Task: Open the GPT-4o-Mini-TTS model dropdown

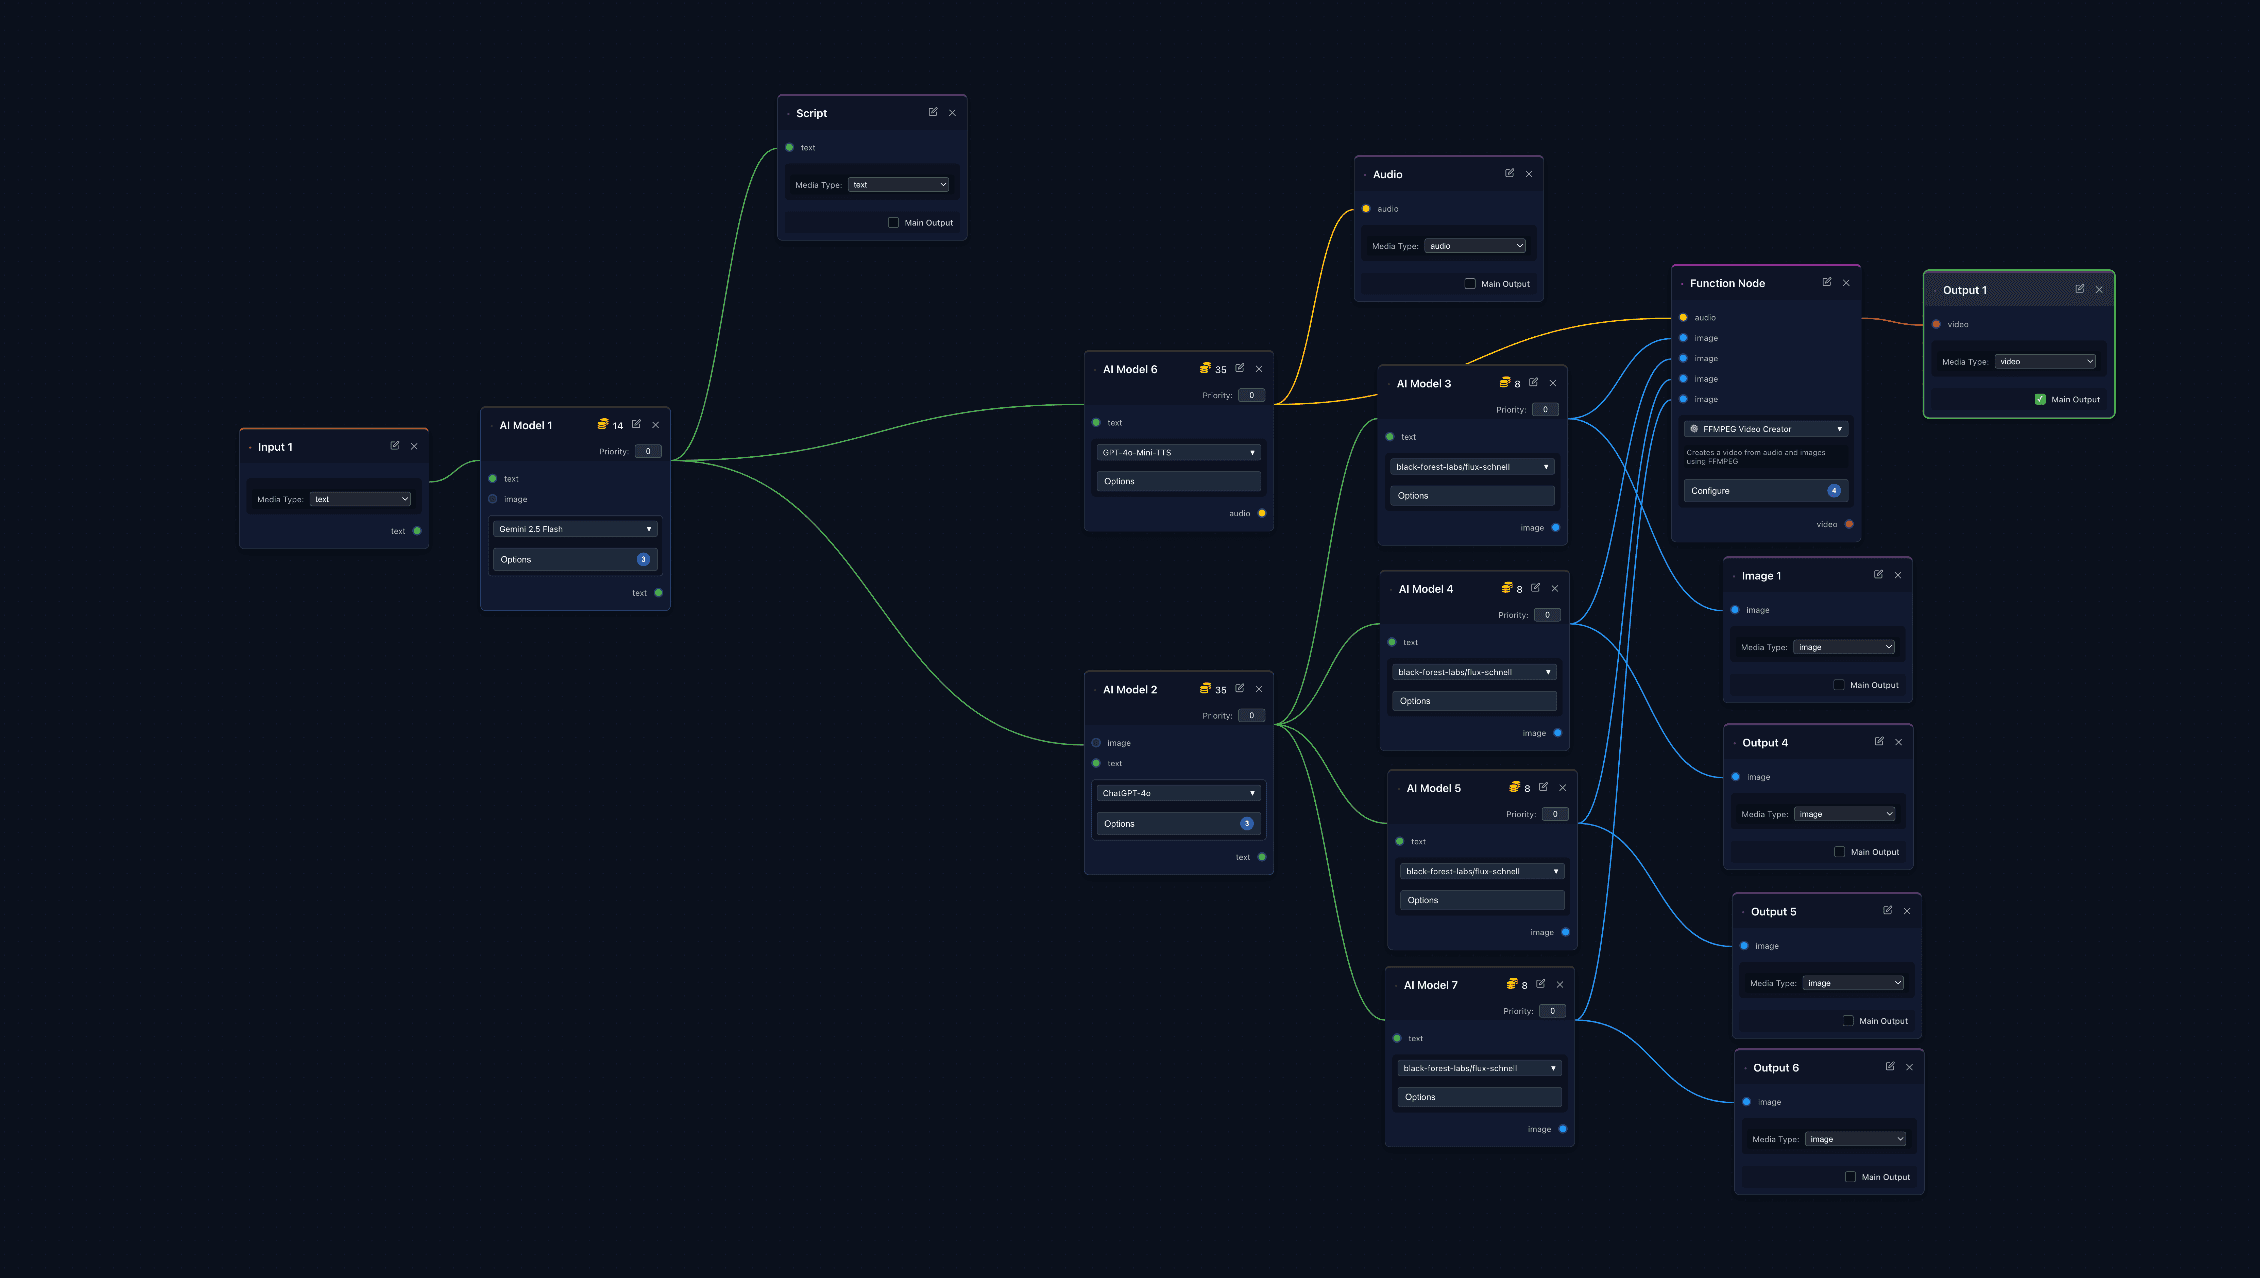Action: [x=1178, y=452]
